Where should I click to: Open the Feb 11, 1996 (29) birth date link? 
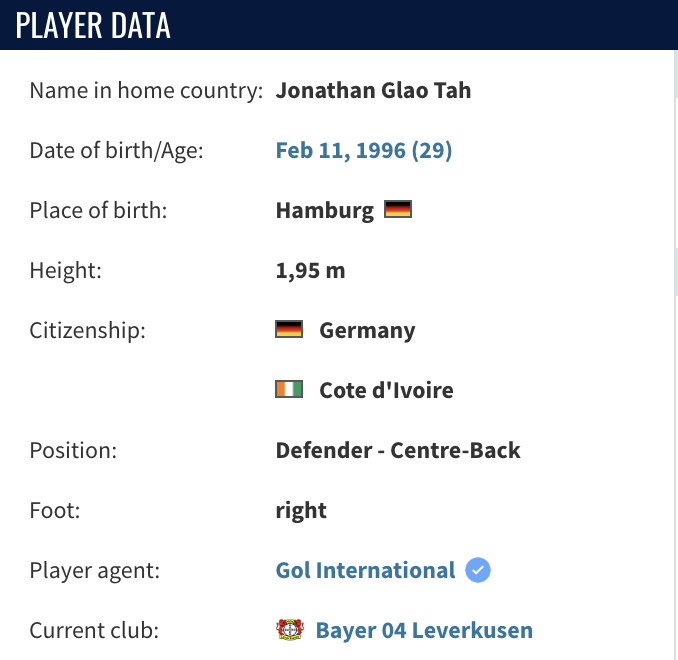click(x=364, y=151)
